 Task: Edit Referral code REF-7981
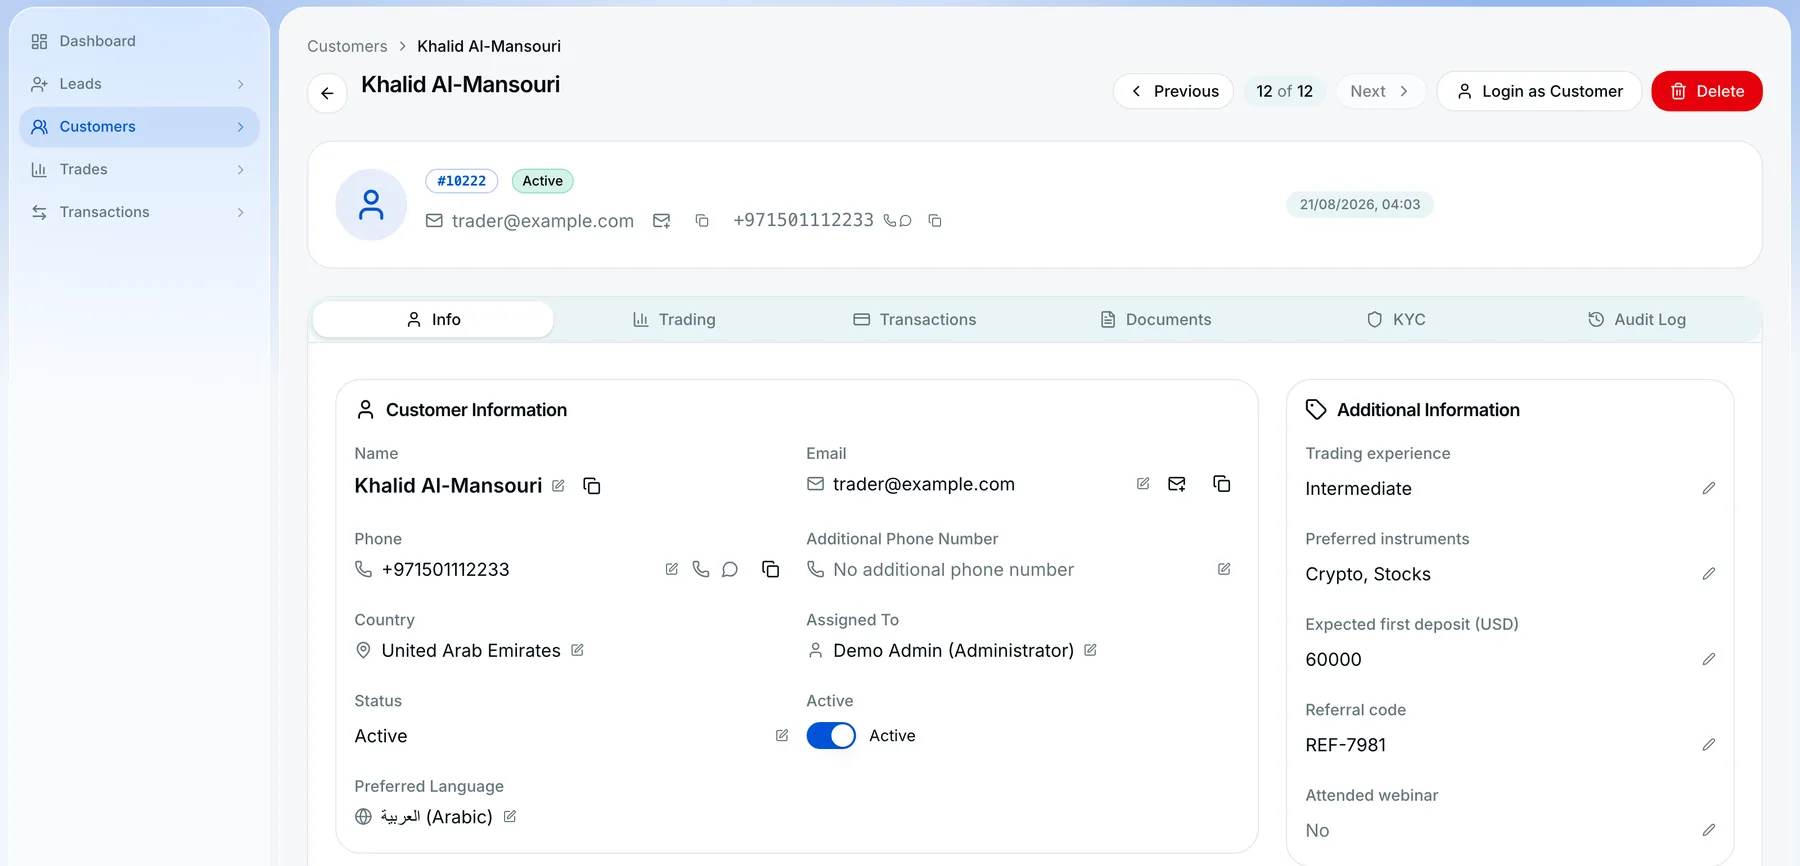tap(1709, 745)
